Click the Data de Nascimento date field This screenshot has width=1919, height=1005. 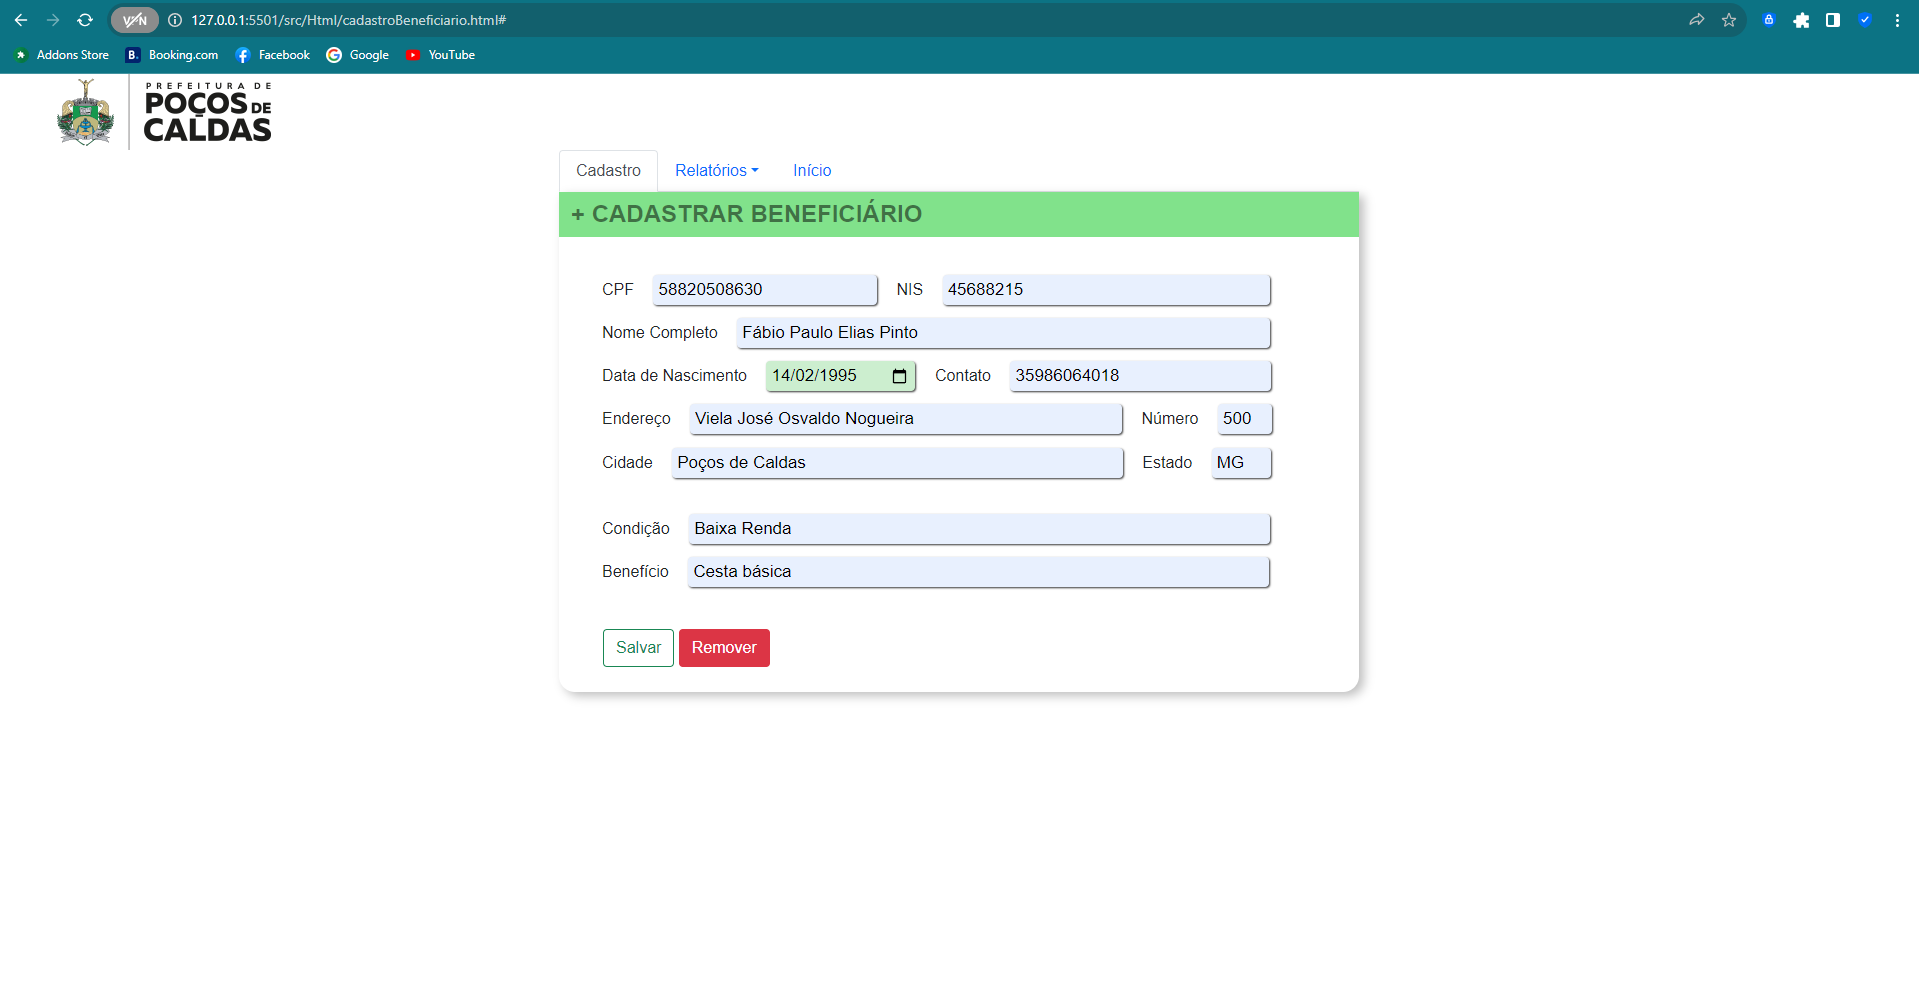(x=840, y=376)
